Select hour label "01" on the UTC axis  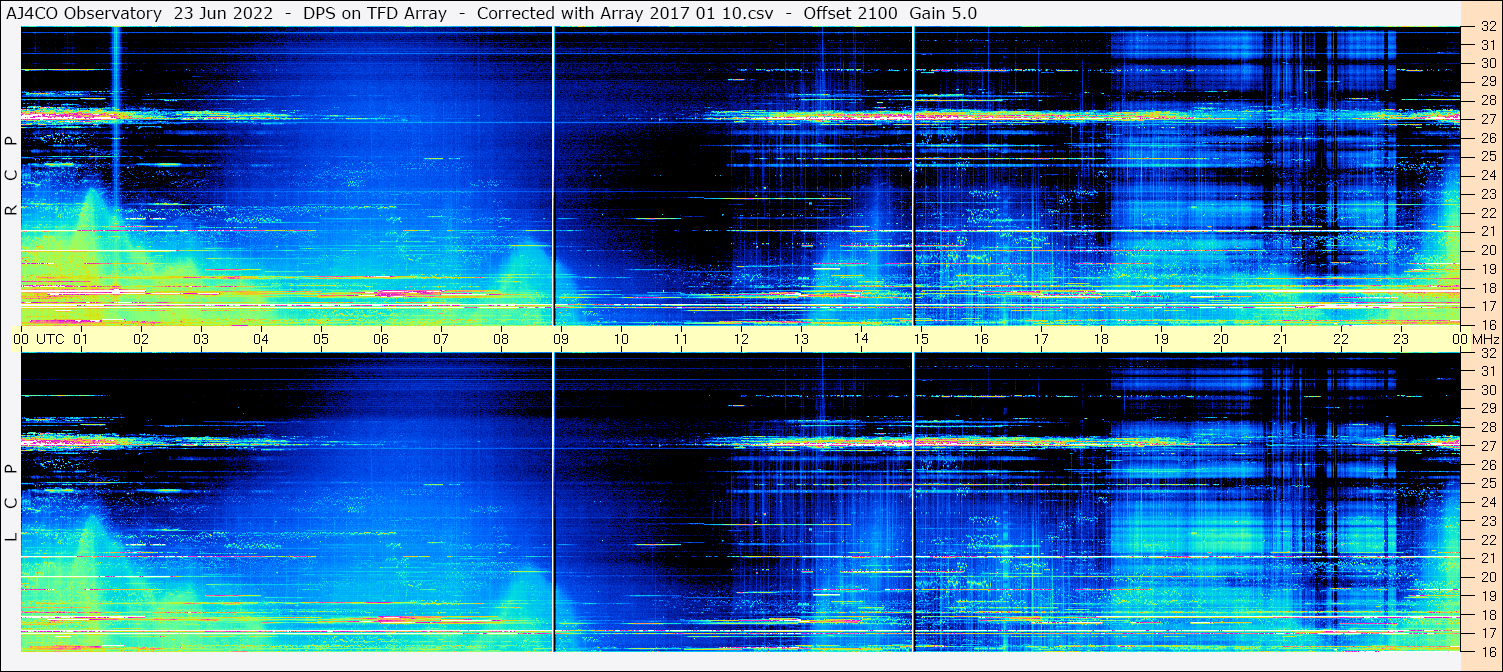coord(81,339)
